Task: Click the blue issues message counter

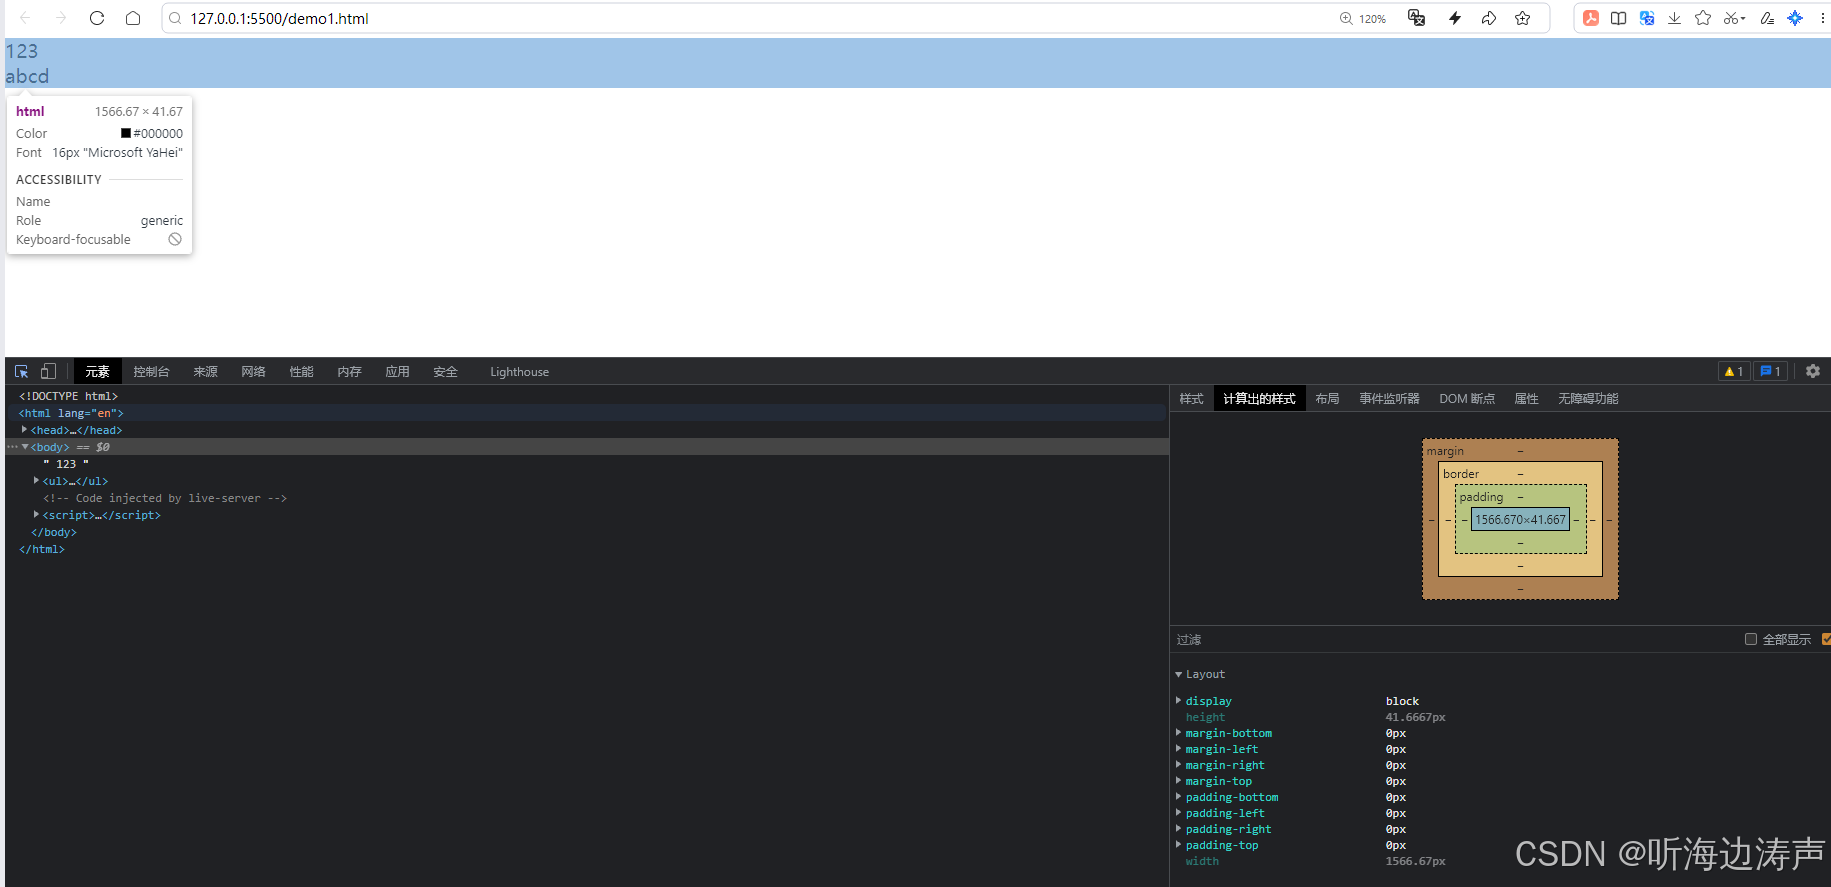Action: coord(1770,371)
